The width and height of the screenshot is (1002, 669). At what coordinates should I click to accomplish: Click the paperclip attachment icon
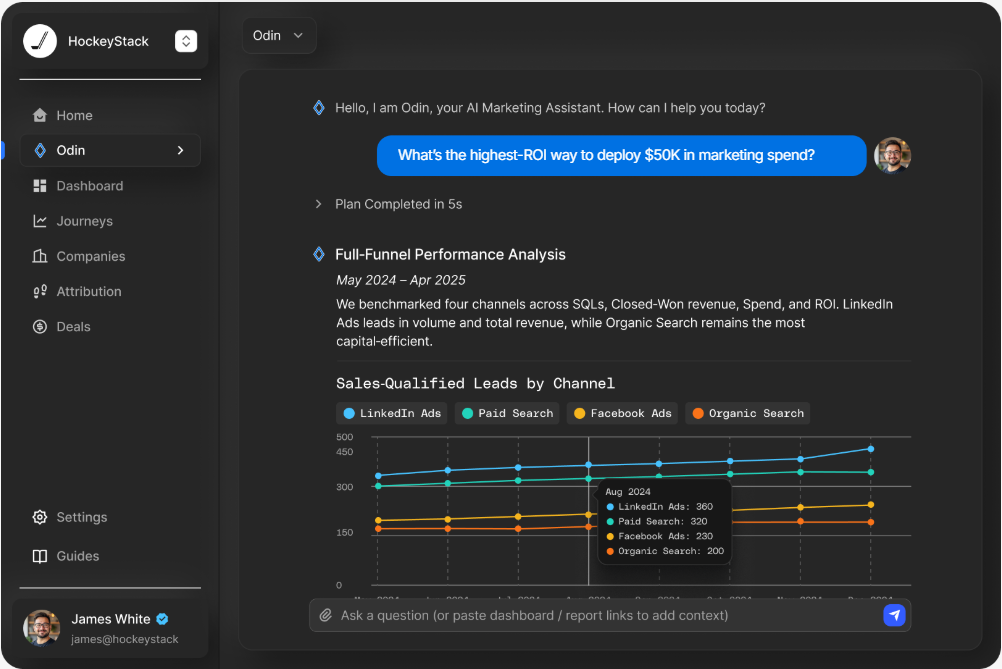click(326, 615)
